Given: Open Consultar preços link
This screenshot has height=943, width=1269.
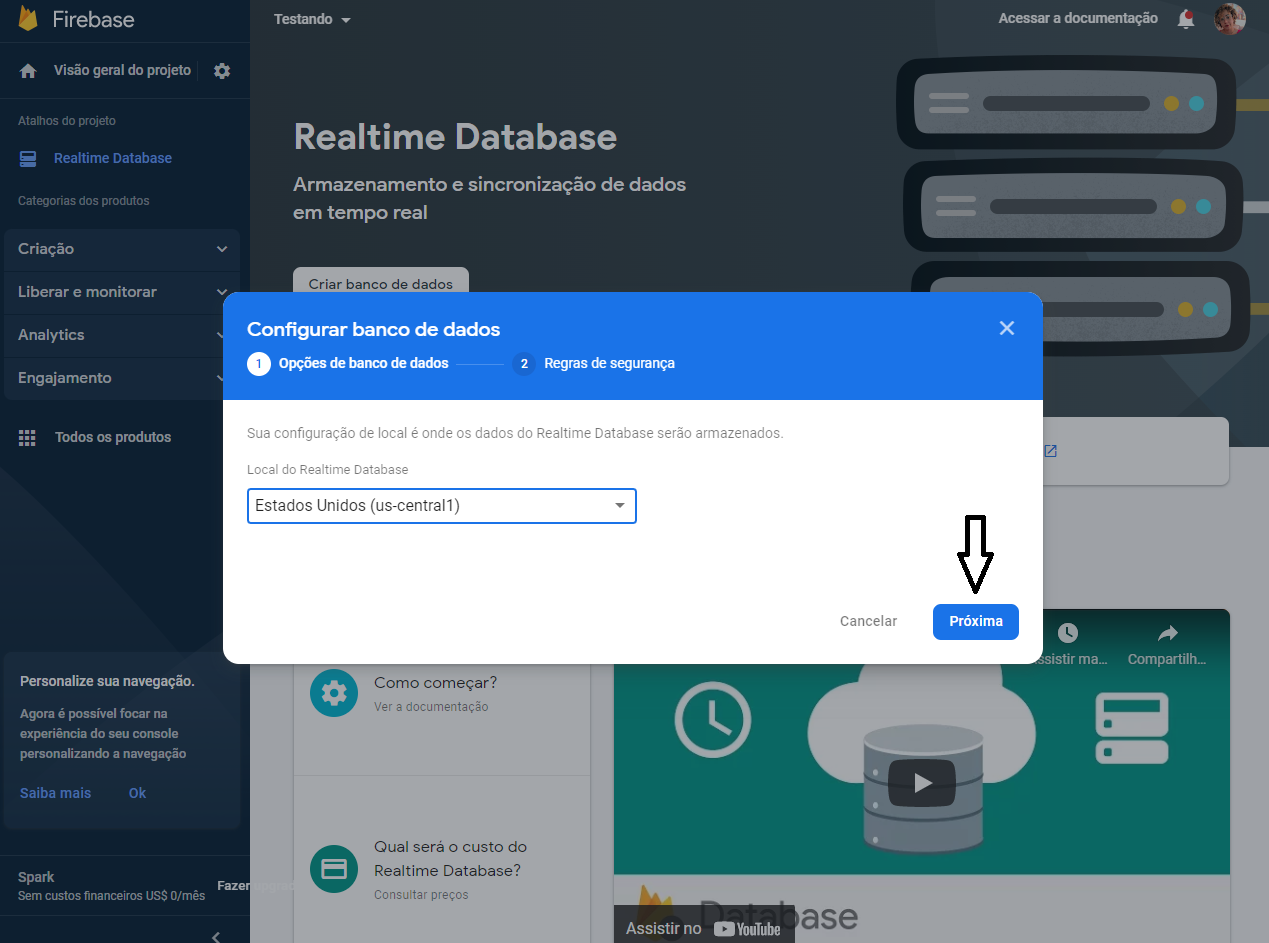Looking at the screenshot, I should click(421, 895).
